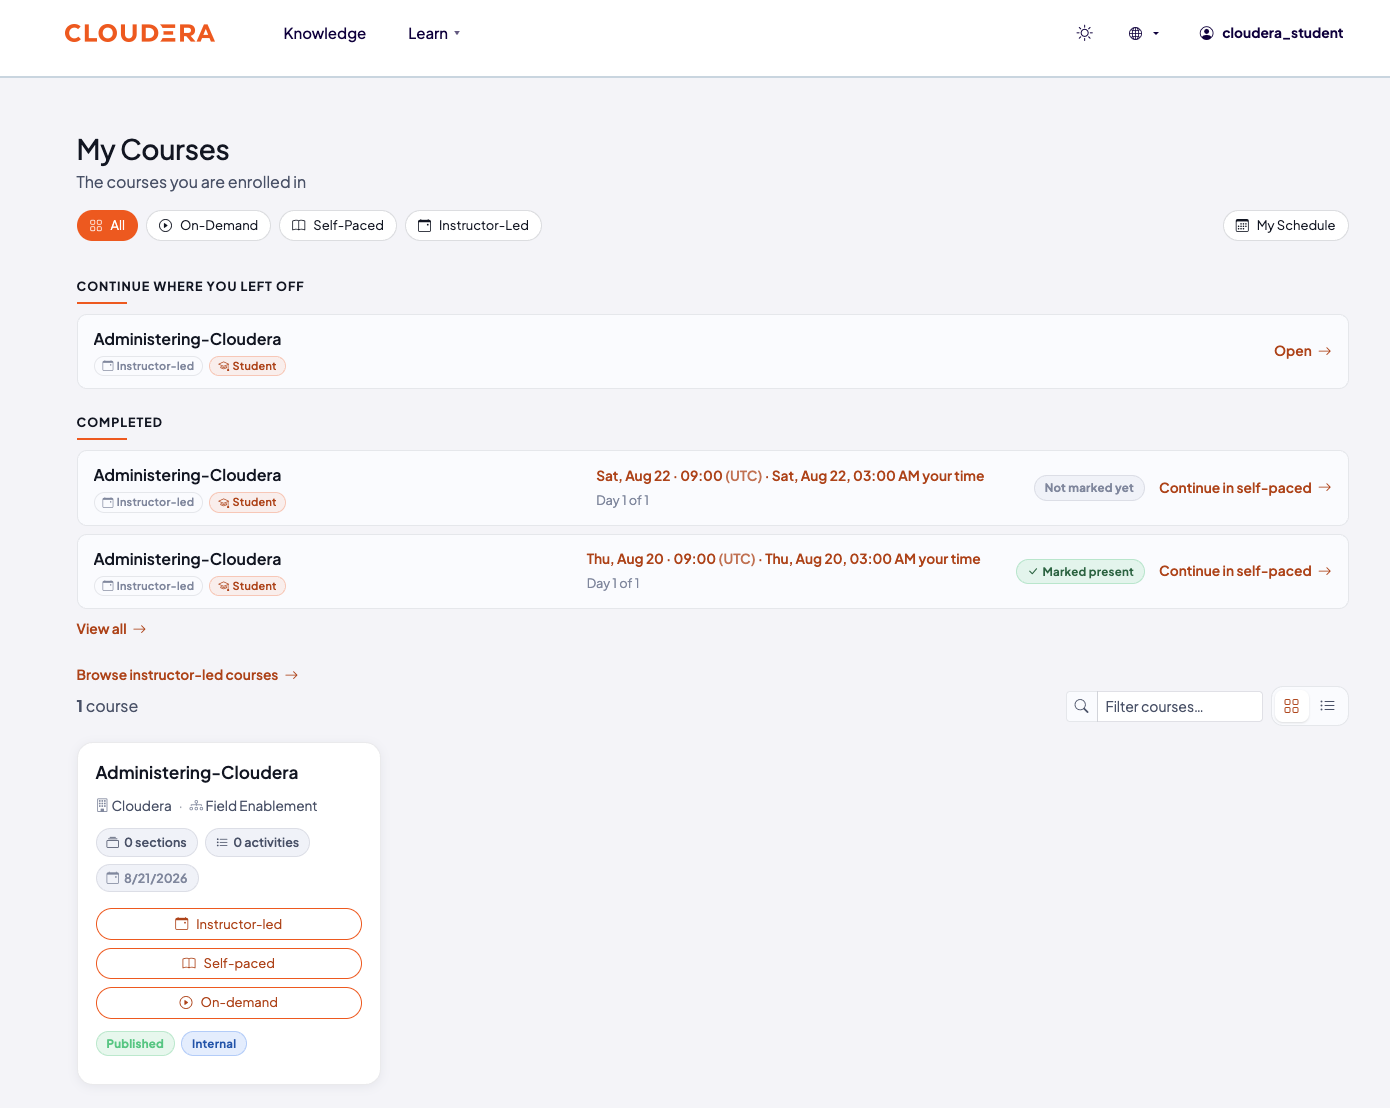
Task: Continue in self-paced for Aug 22 session
Action: point(1245,488)
